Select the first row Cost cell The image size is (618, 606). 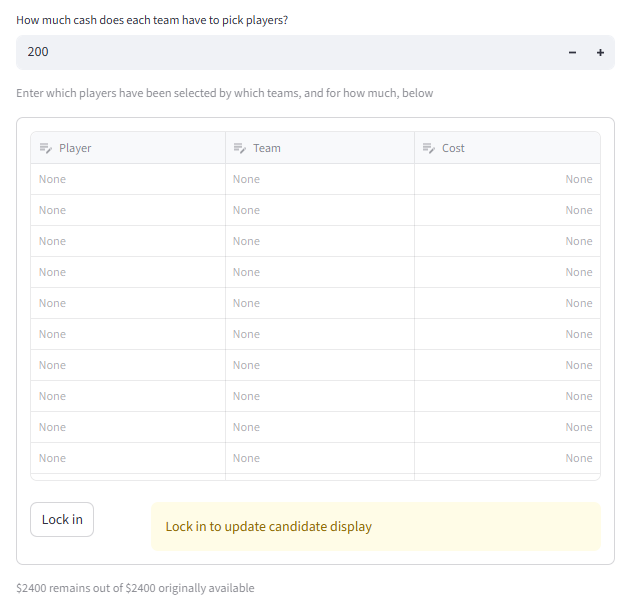tap(507, 179)
